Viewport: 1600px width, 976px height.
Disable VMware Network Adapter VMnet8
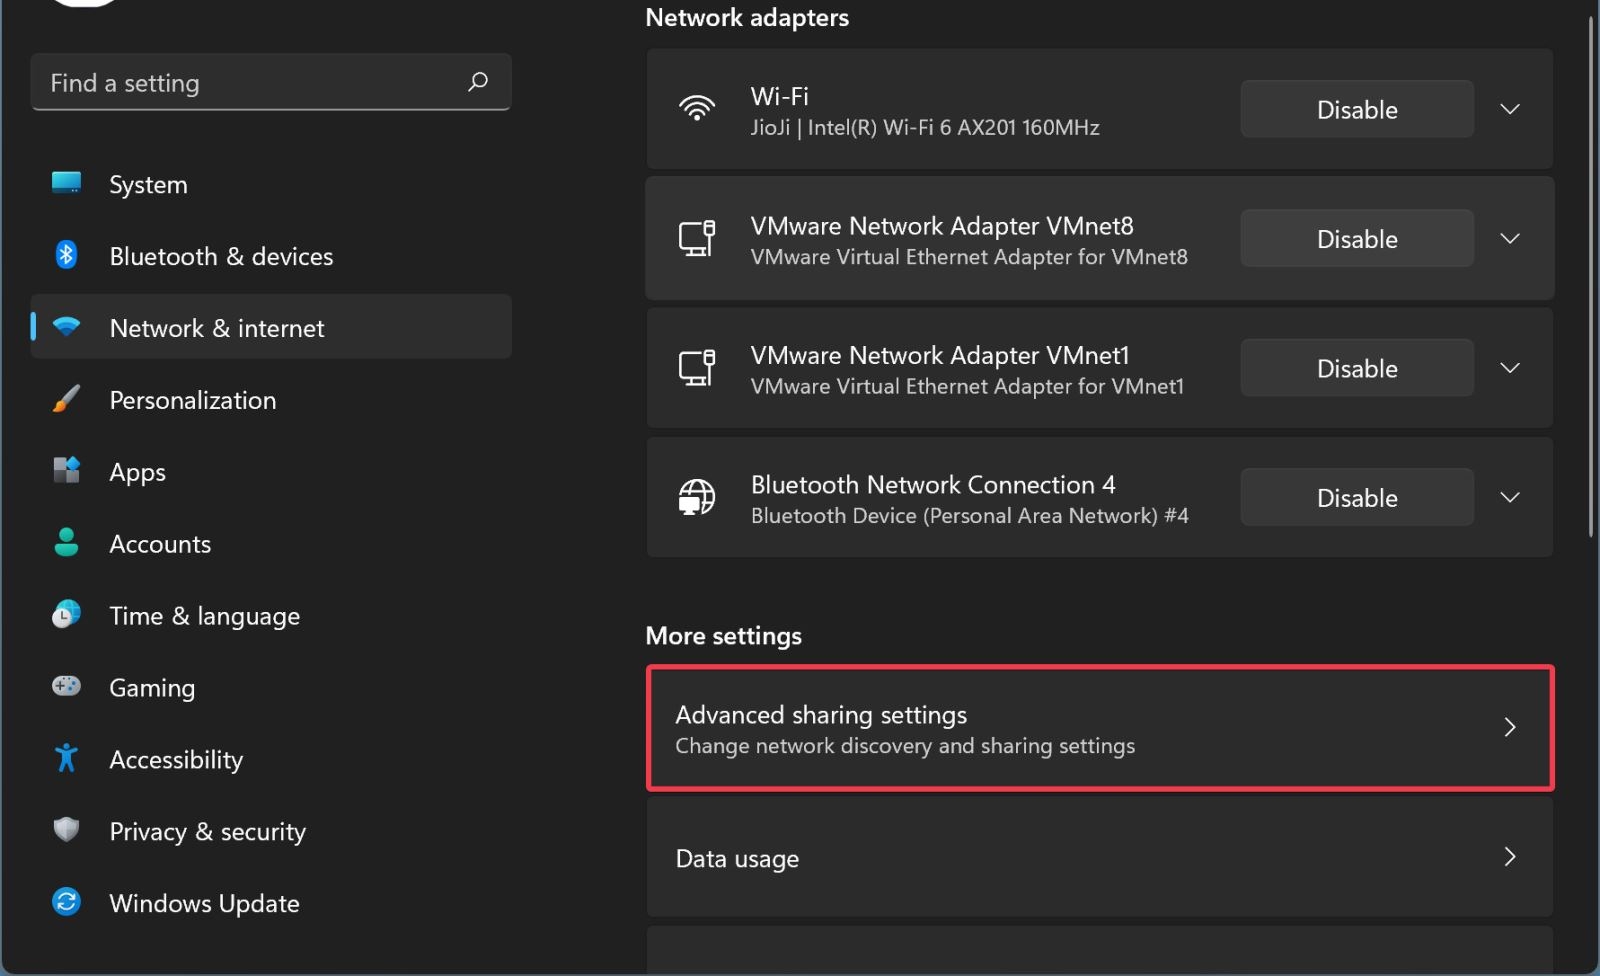click(x=1357, y=239)
